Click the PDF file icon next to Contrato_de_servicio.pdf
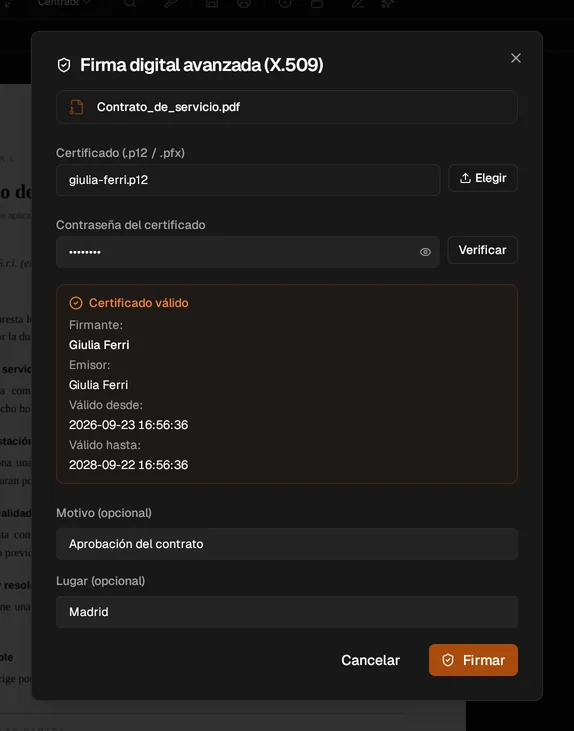Screen dimensions: 574x731 [x=76, y=107]
